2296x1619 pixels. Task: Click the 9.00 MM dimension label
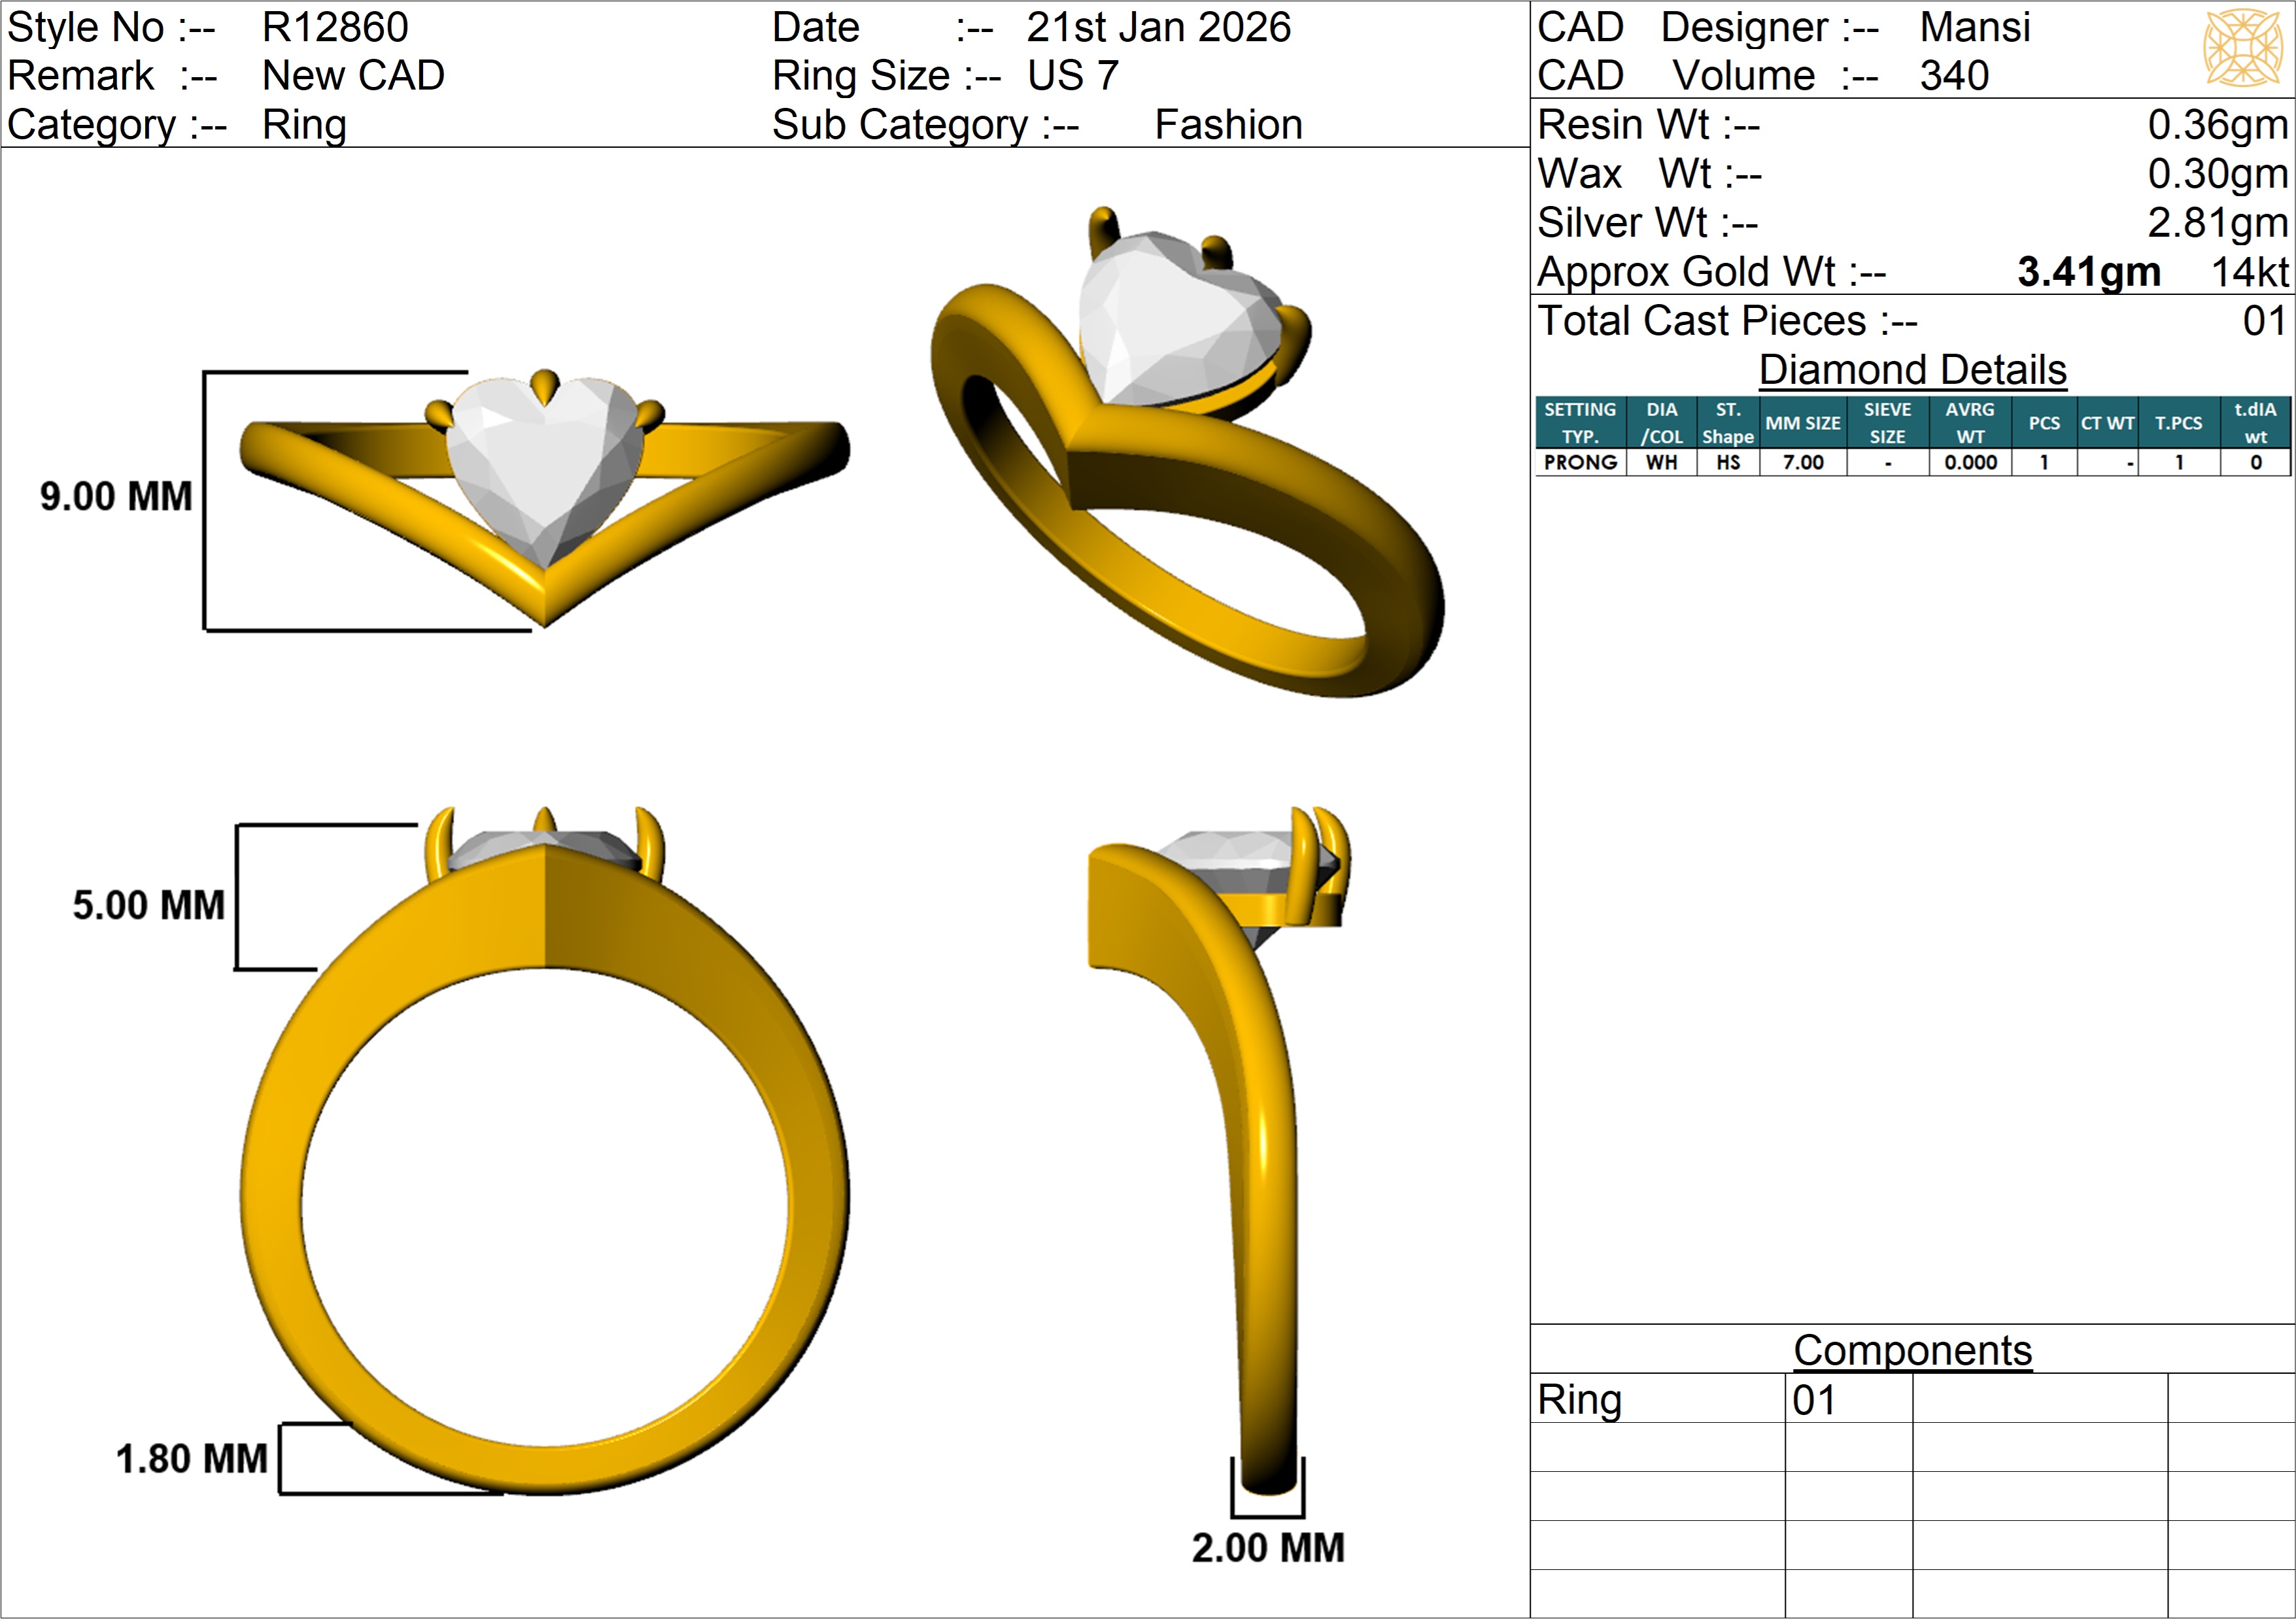point(116,497)
